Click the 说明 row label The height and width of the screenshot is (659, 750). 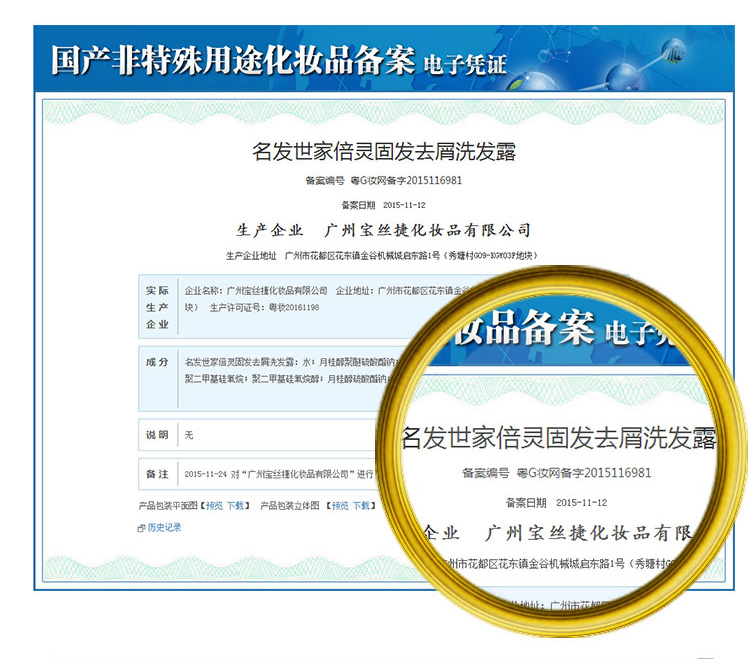click(158, 435)
